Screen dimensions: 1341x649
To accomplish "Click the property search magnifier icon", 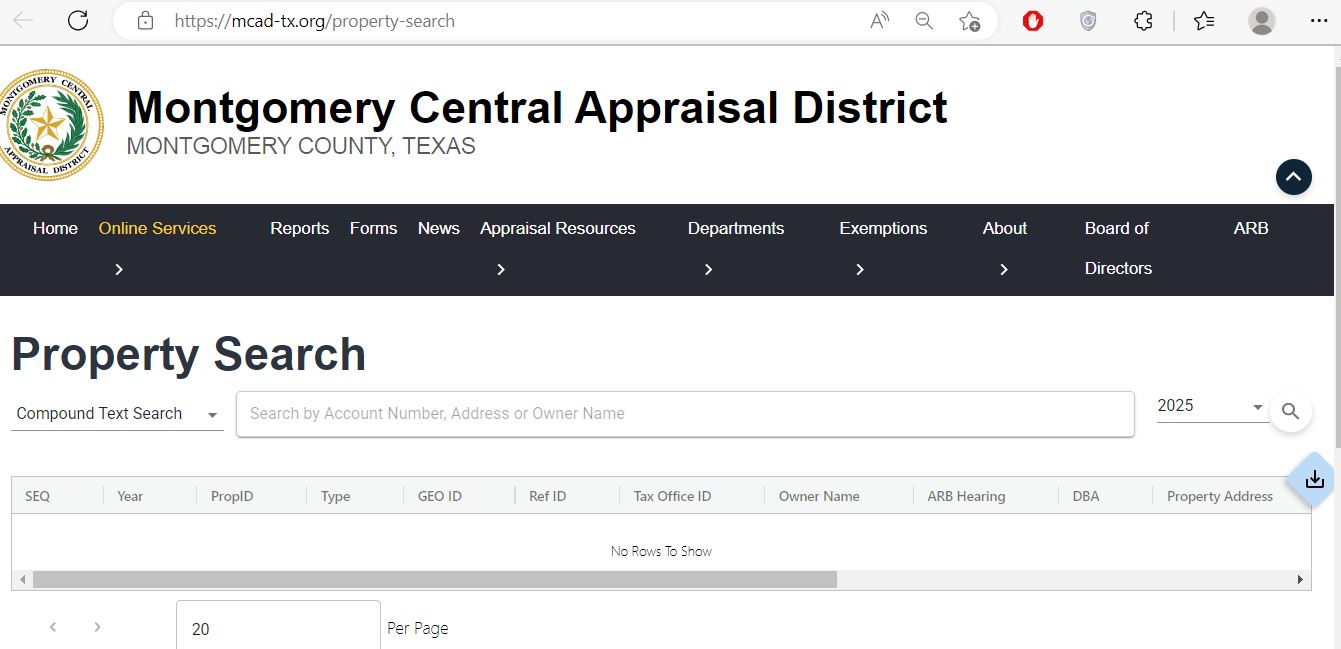I will 1291,411.
